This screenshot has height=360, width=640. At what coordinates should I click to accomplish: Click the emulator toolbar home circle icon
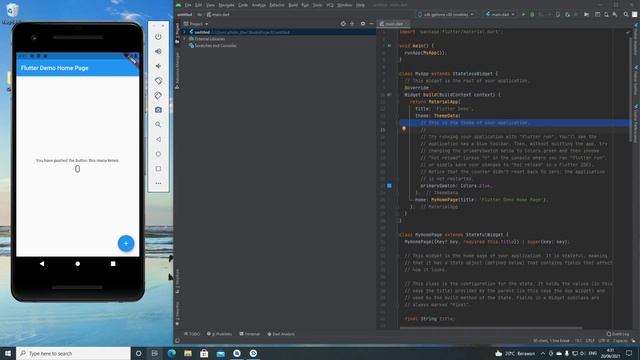(x=158, y=154)
